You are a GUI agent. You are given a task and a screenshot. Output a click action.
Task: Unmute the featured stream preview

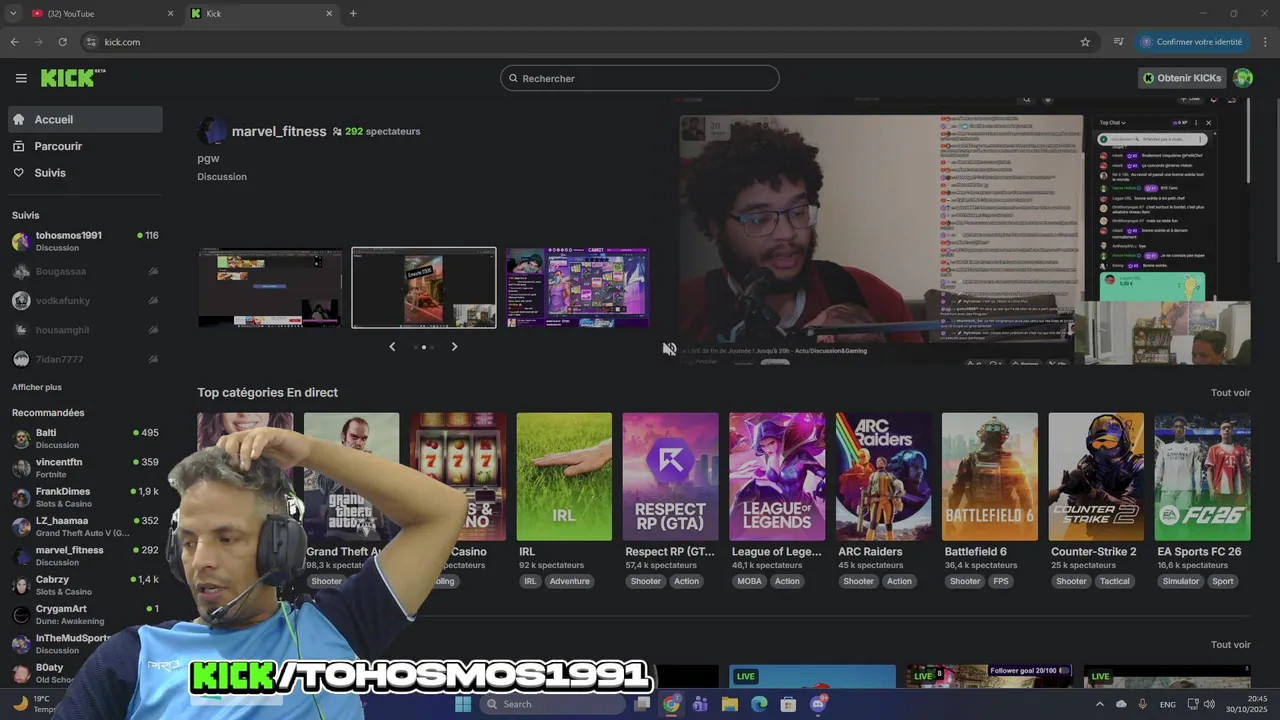click(669, 349)
